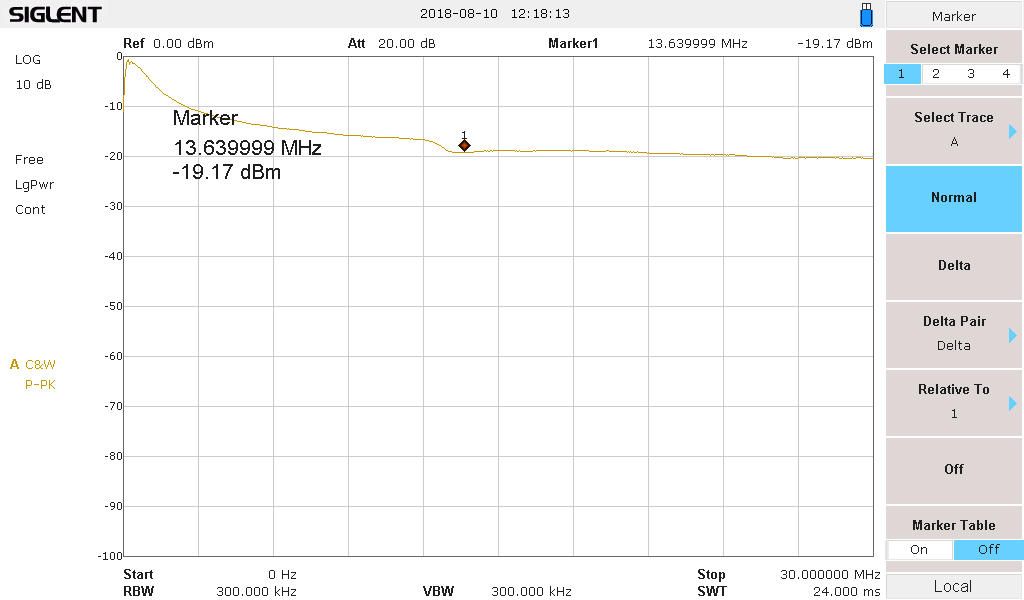Click the Cont sweep label
Viewport: 1024px width, 600px height.
[x=30, y=210]
